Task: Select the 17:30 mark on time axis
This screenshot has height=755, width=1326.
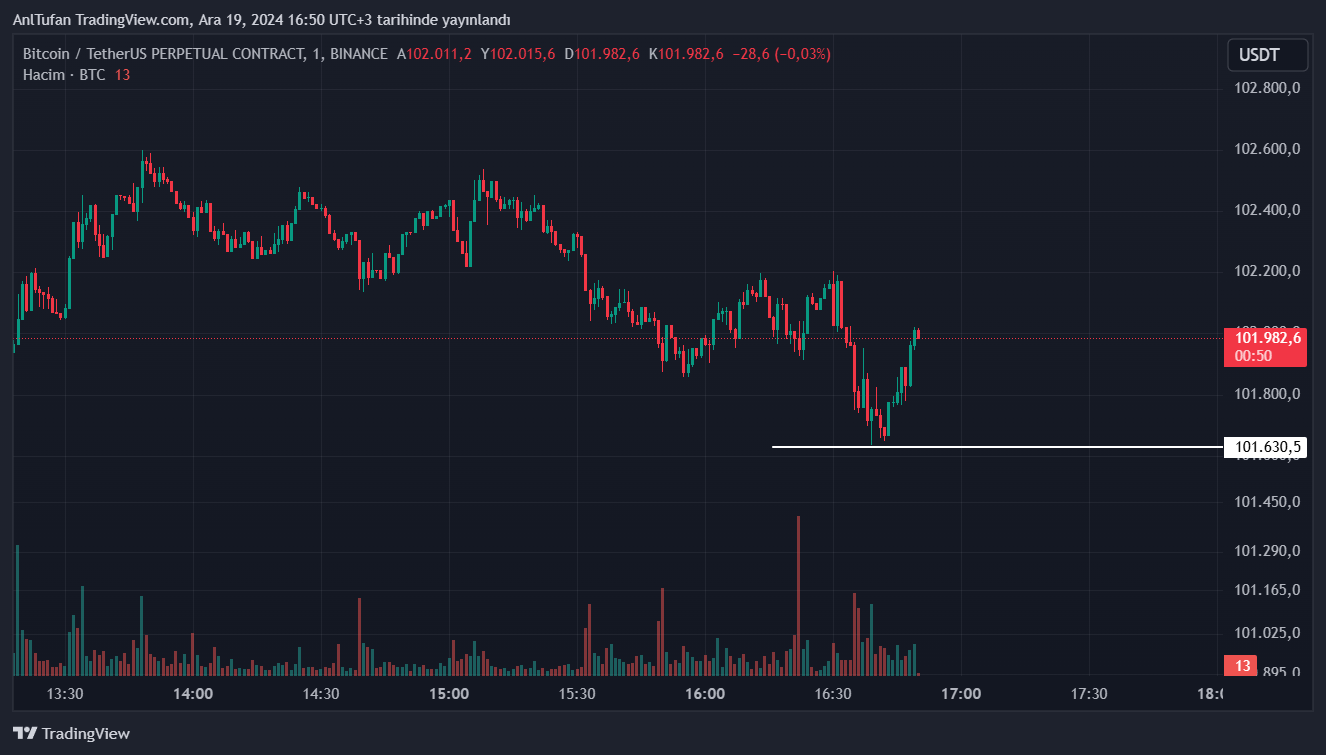Action: coord(1089,693)
